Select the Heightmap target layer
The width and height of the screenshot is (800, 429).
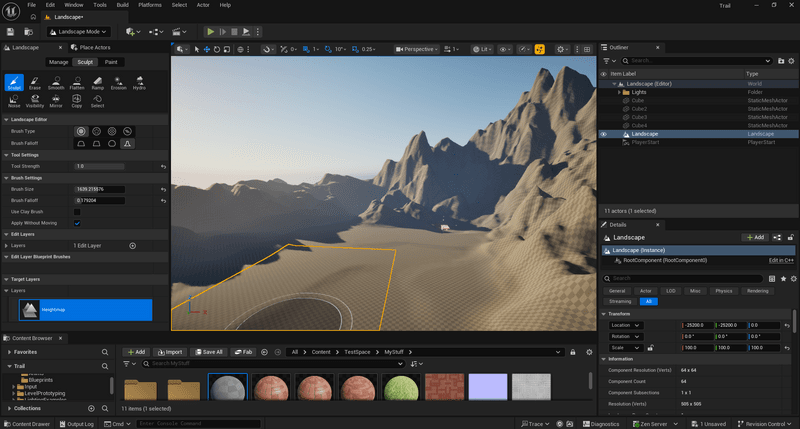coord(85,310)
